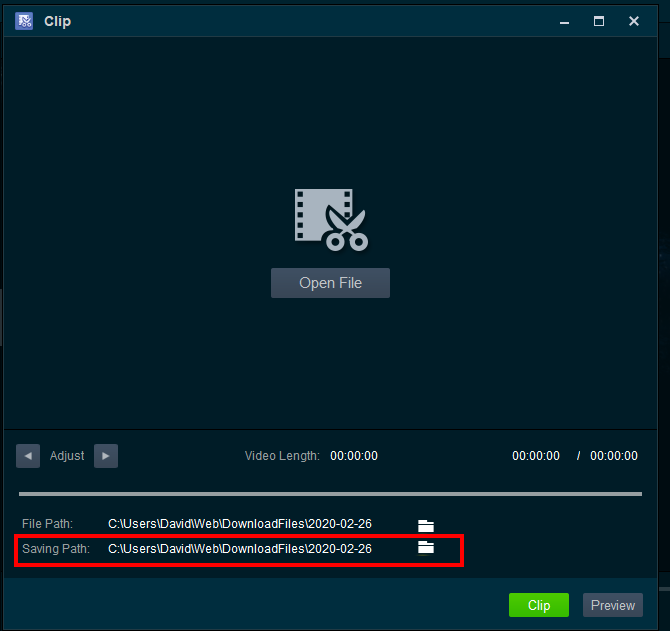Viewport: 670px width, 631px height.
Task: Click the green Clip button
Action: click(538, 605)
